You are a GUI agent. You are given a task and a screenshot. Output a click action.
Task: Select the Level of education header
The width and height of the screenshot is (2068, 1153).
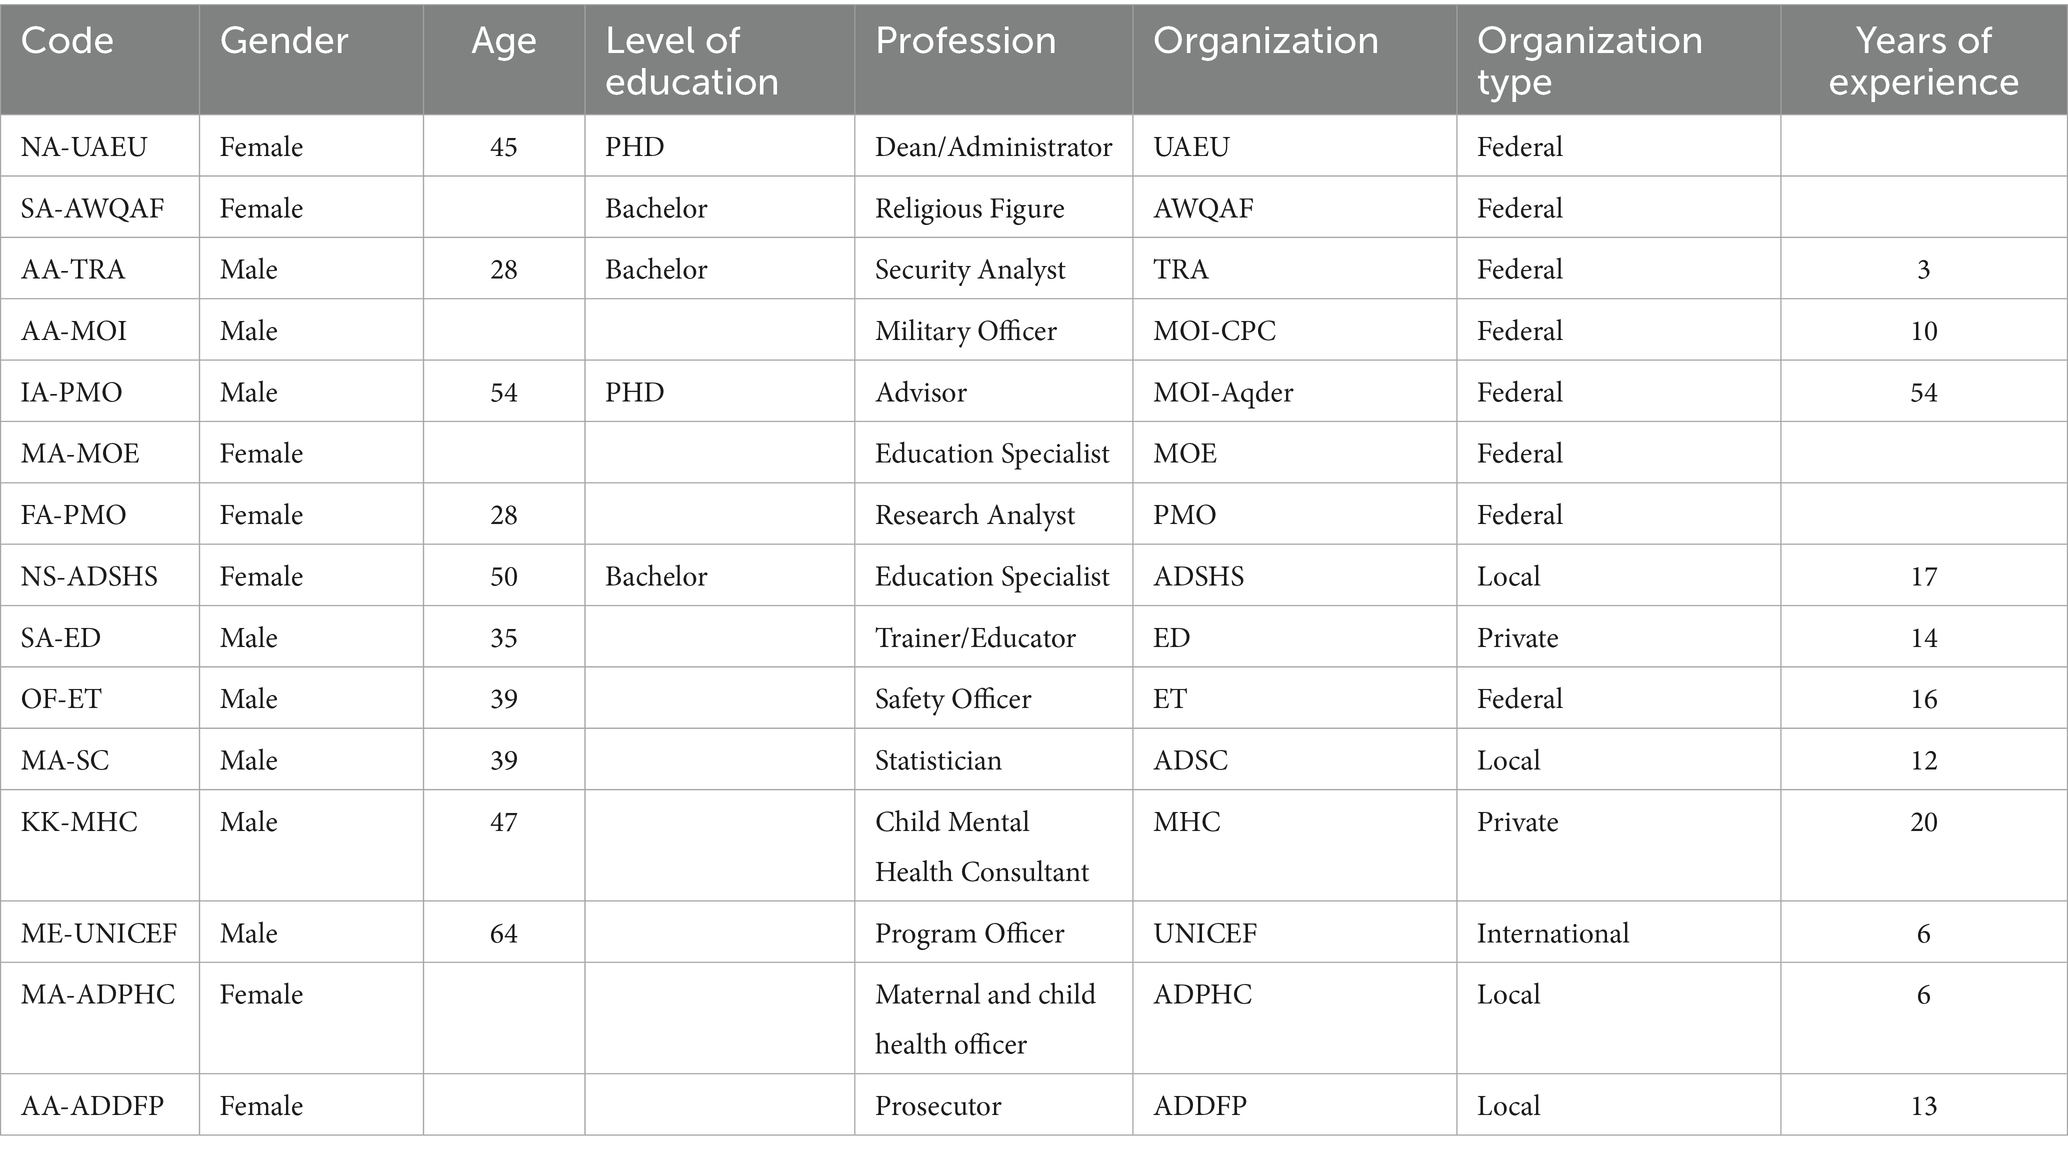tap(691, 61)
